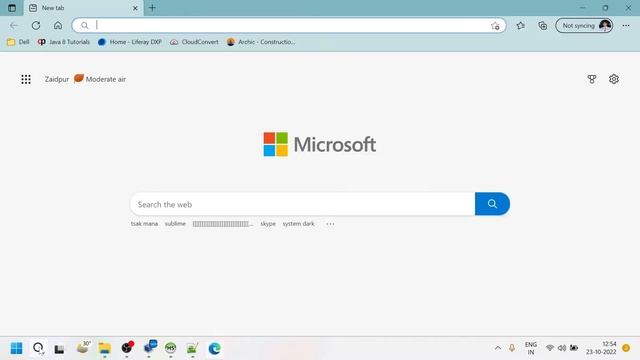Screen dimensions: 640x360
Task: Select the 'skype' recent search
Action: (x=268, y=224)
